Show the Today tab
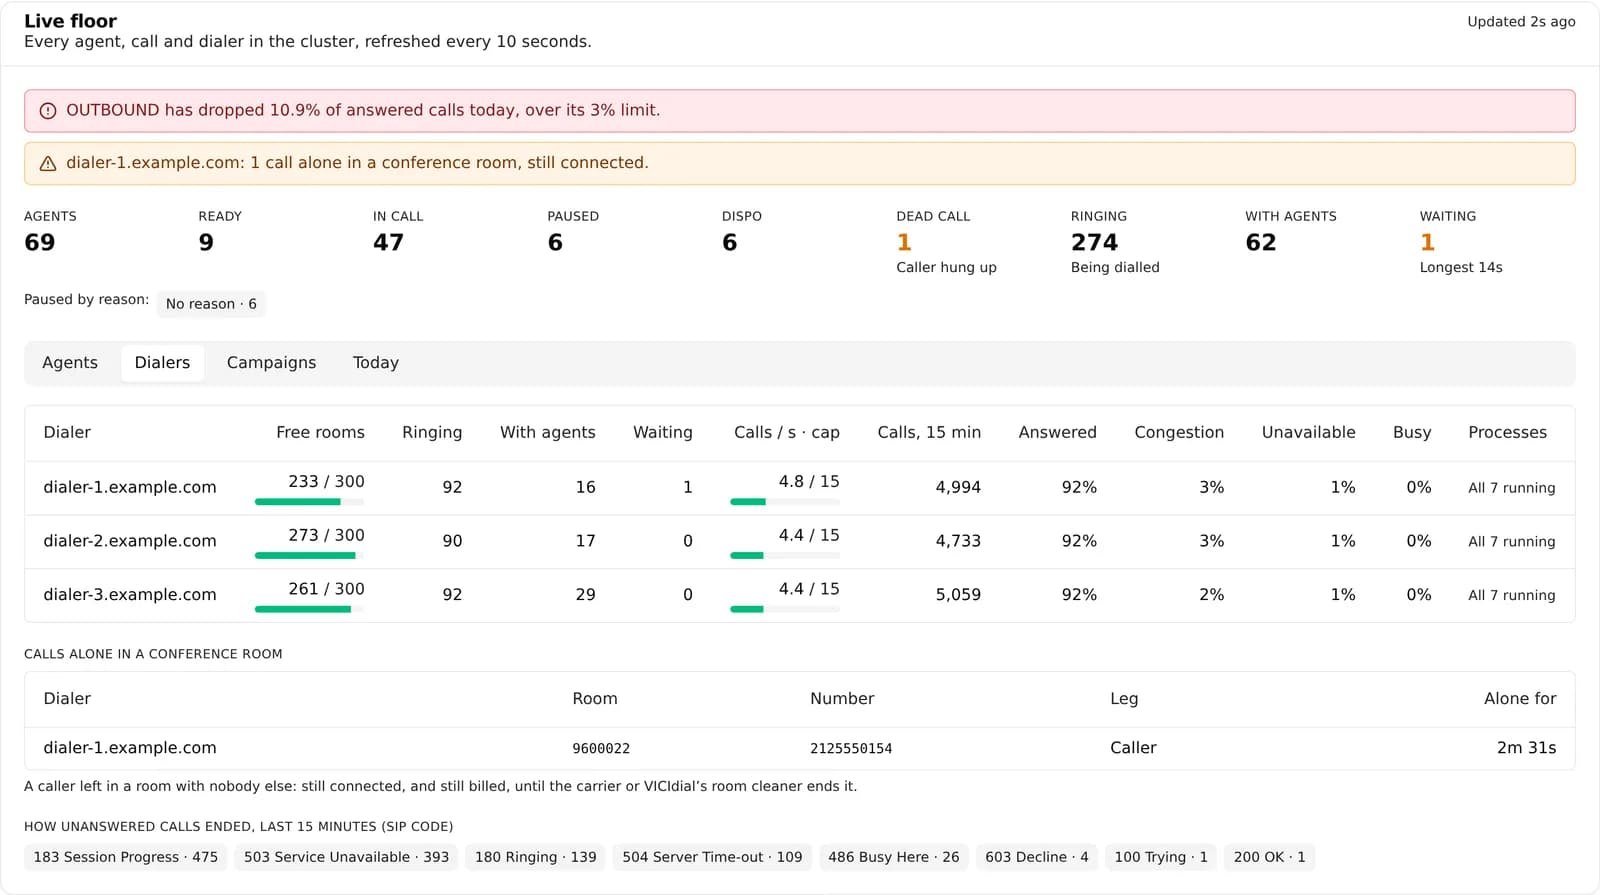 click(x=376, y=363)
